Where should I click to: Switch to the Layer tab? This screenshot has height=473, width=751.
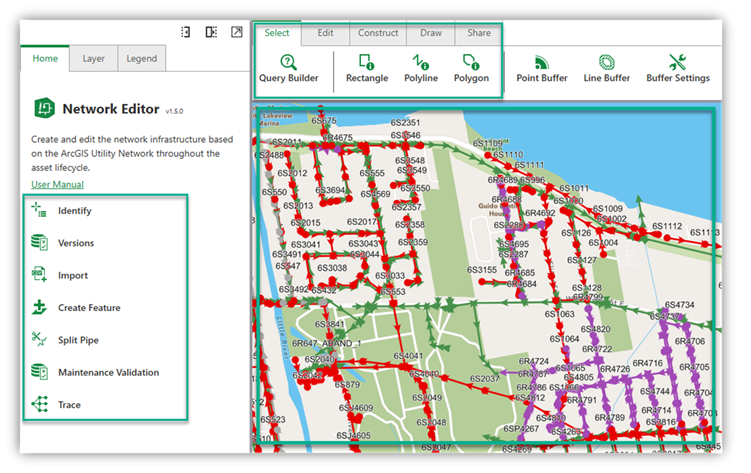point(93,58)
